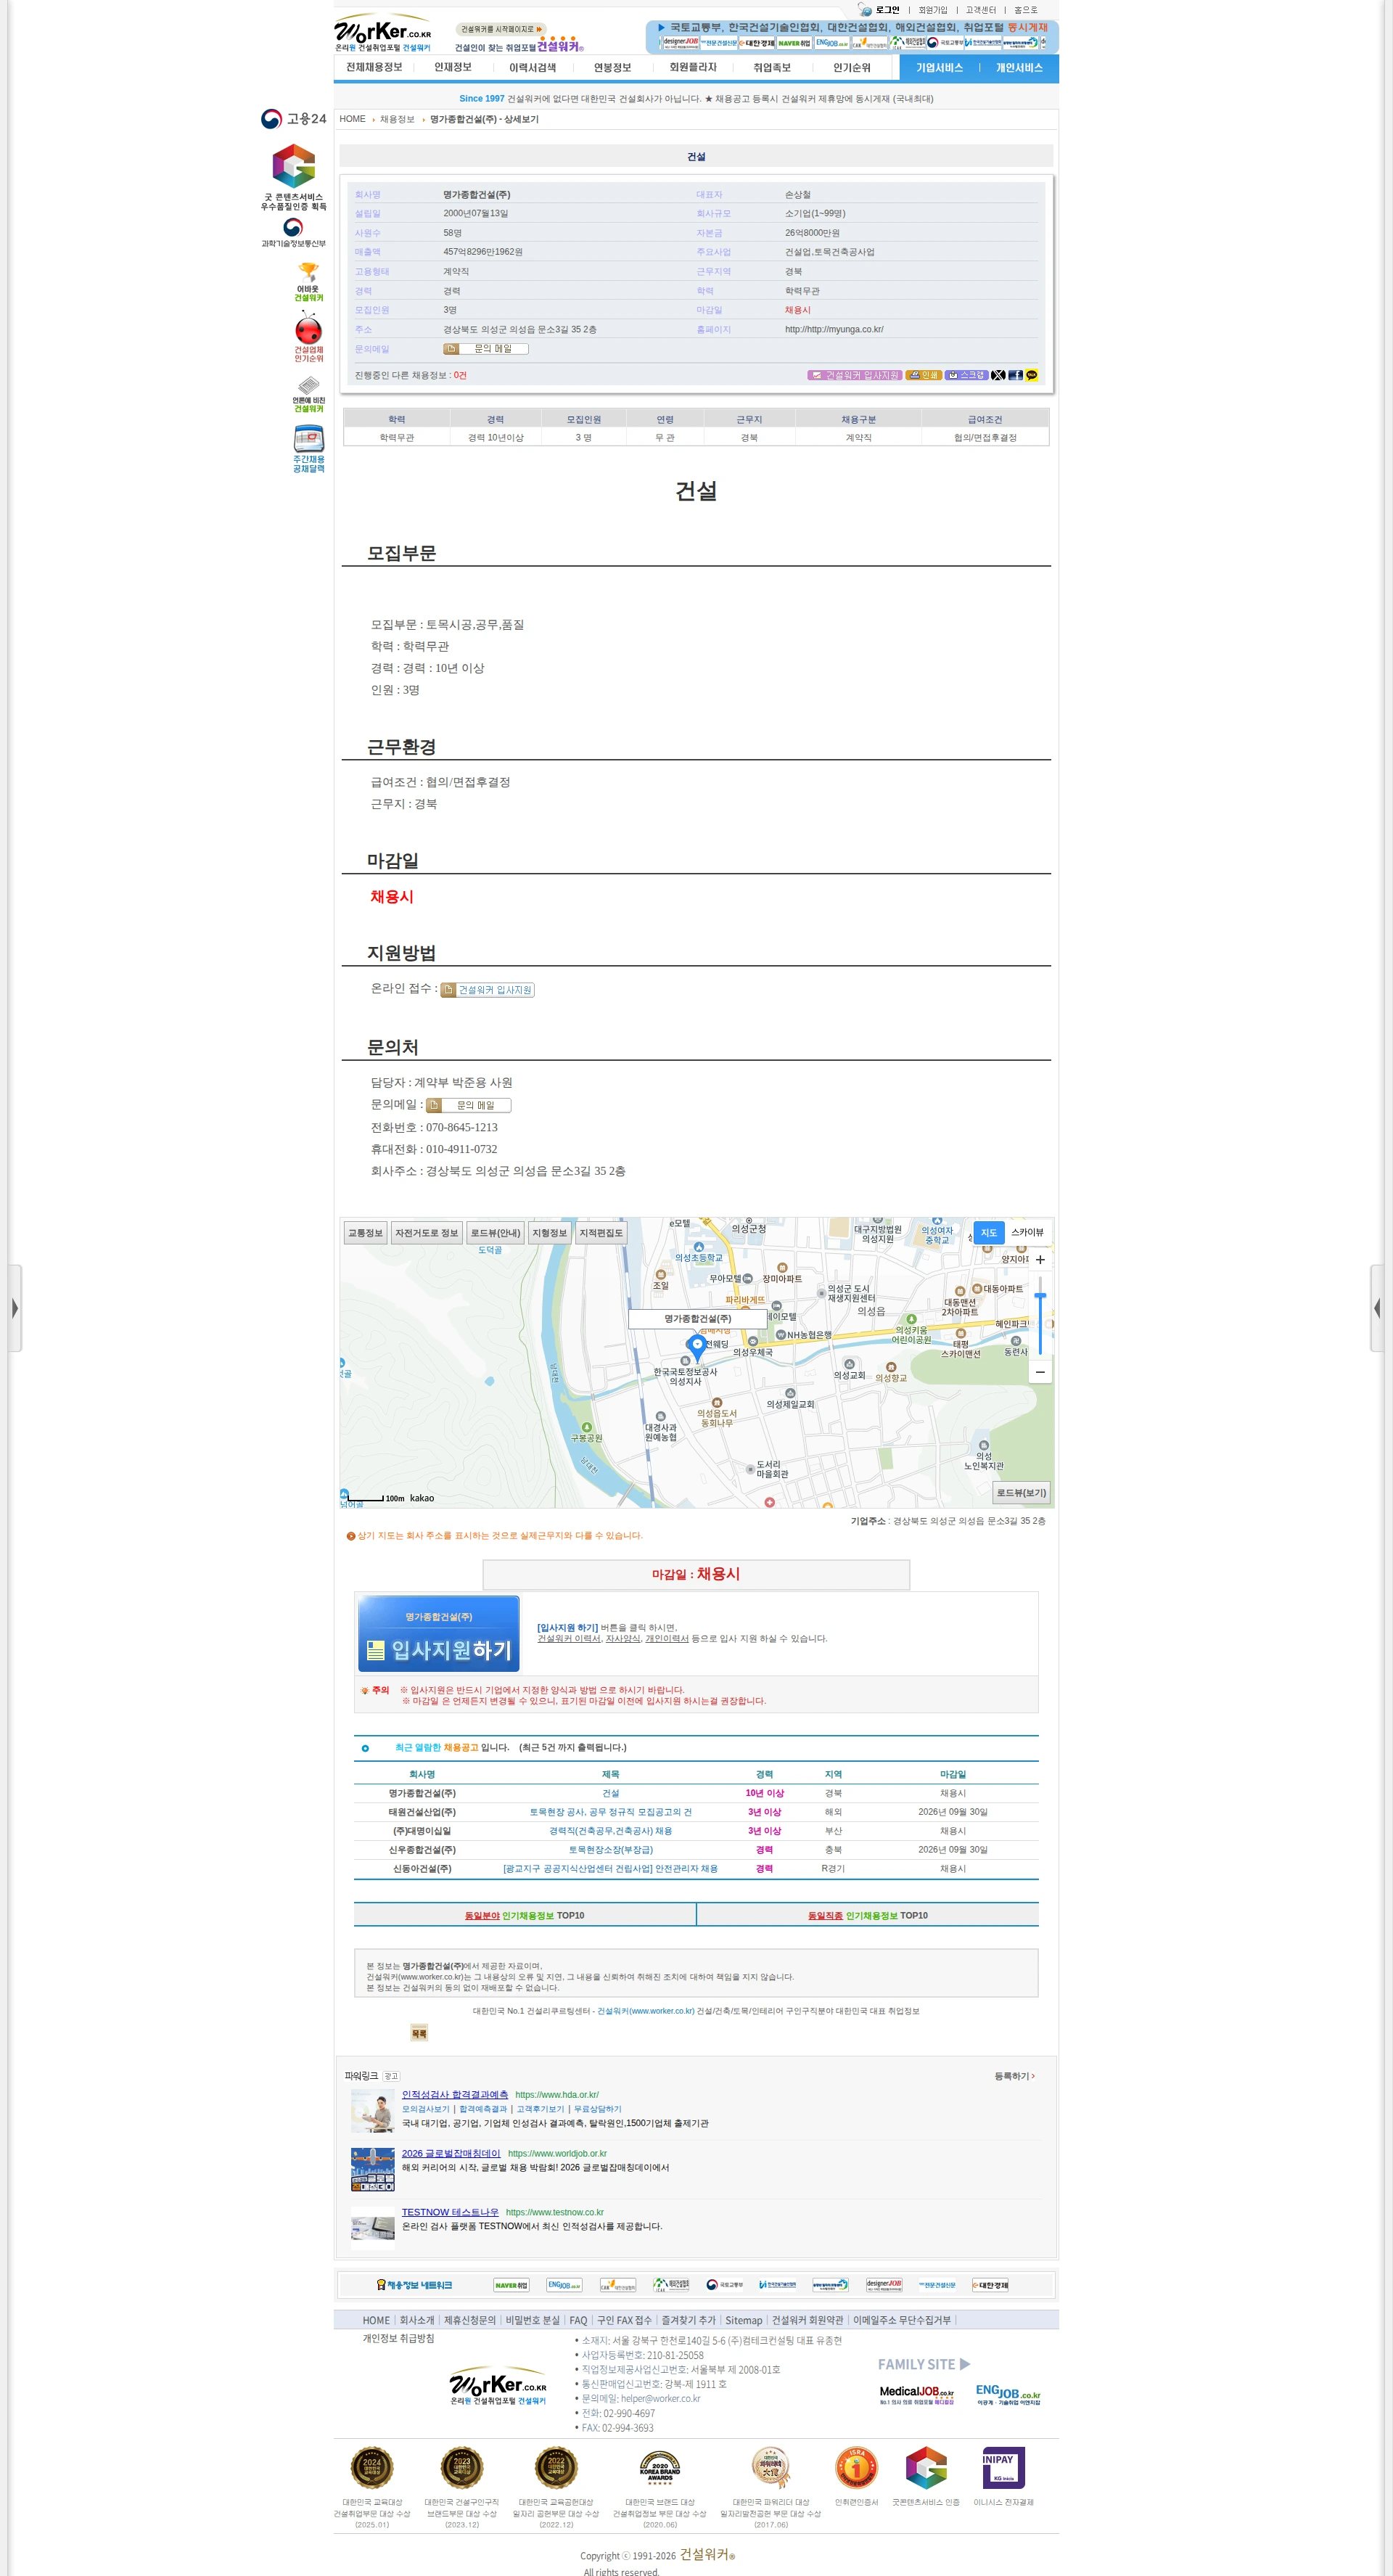Click the 굿 콘텐츠서비스 우수품질인증 badge in the sidebar
1393x2576 pixels.
coord(294,177)
